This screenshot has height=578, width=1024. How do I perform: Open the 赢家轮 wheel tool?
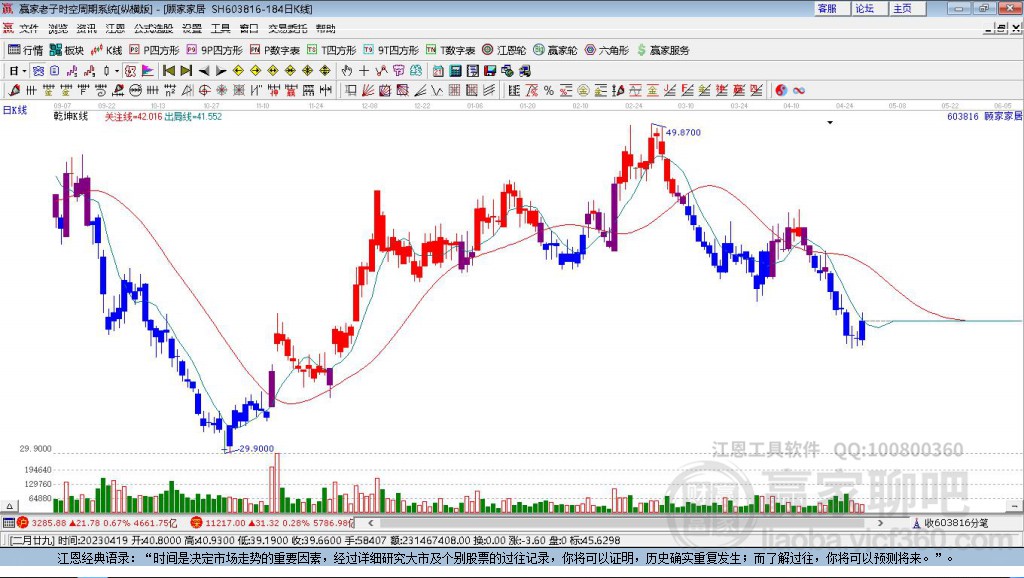point(555,50)
